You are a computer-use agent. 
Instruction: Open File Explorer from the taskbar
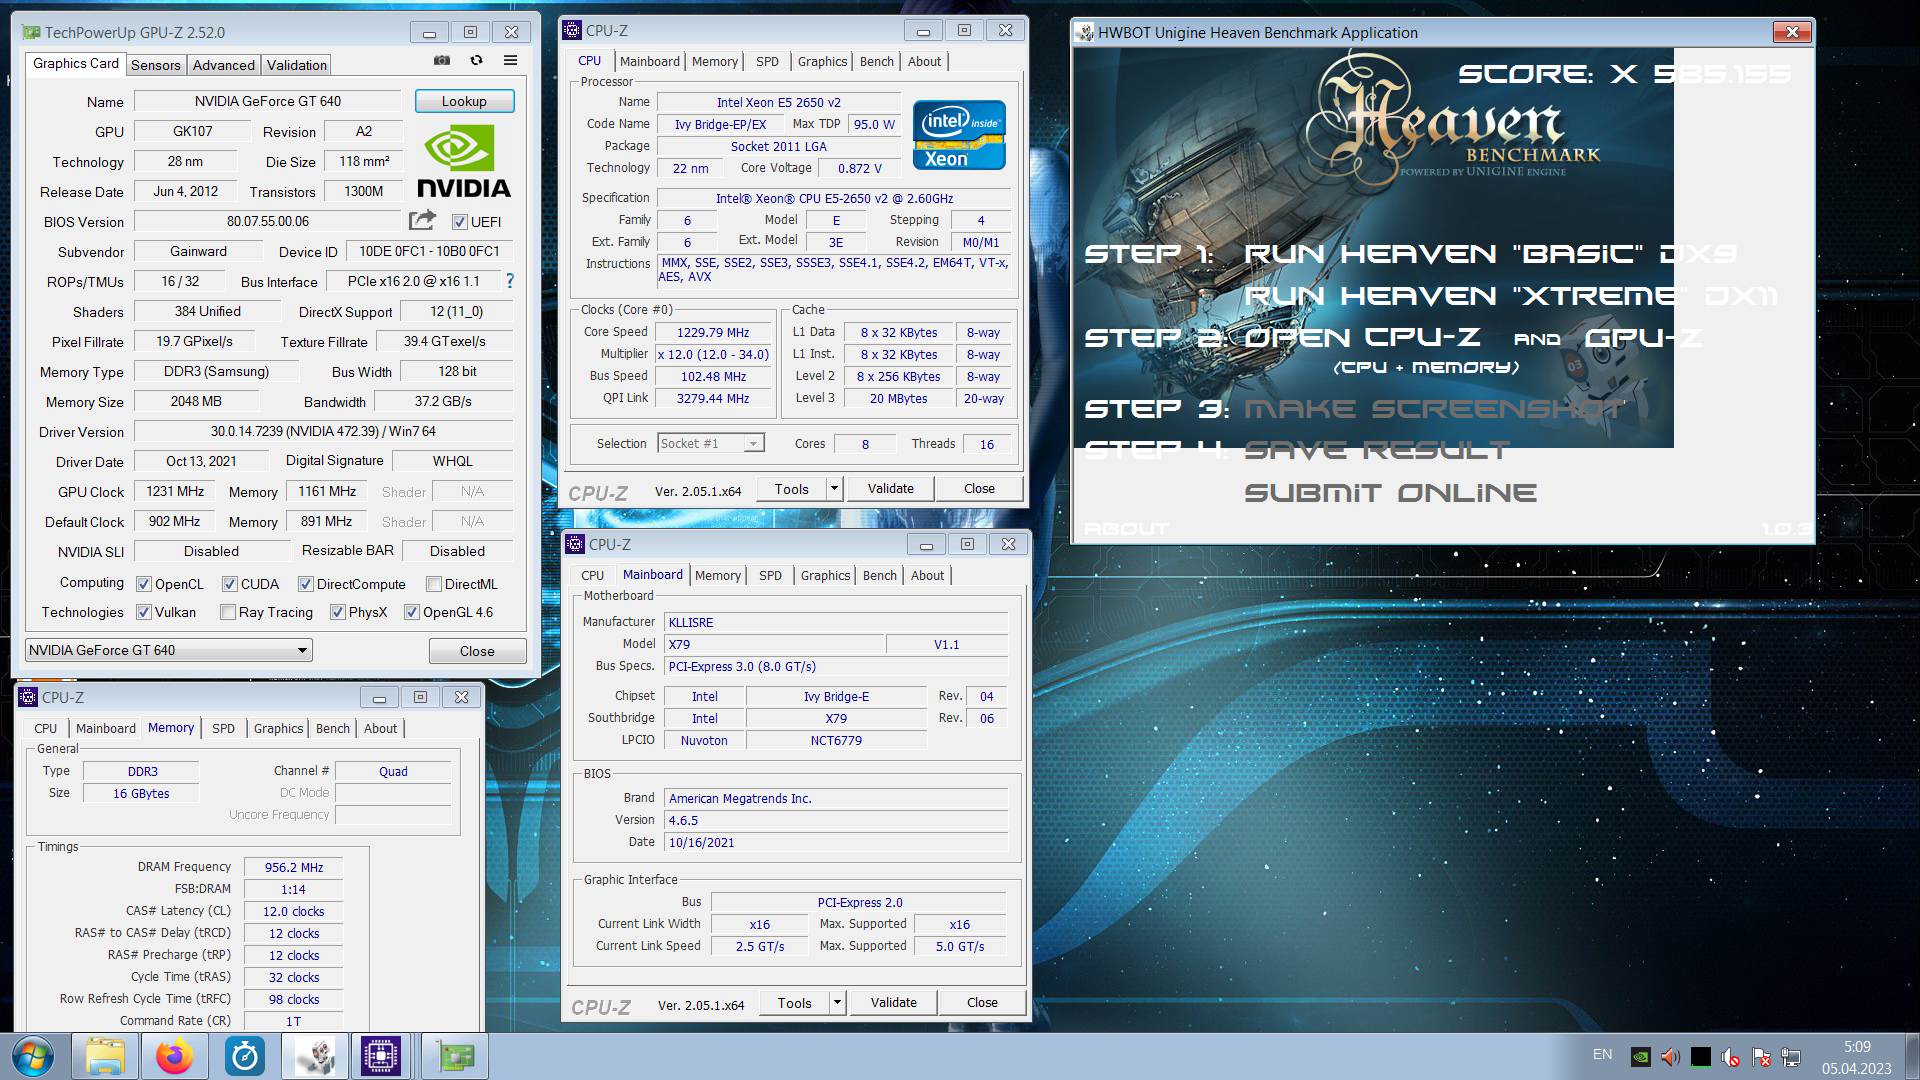pos(105,1057)
